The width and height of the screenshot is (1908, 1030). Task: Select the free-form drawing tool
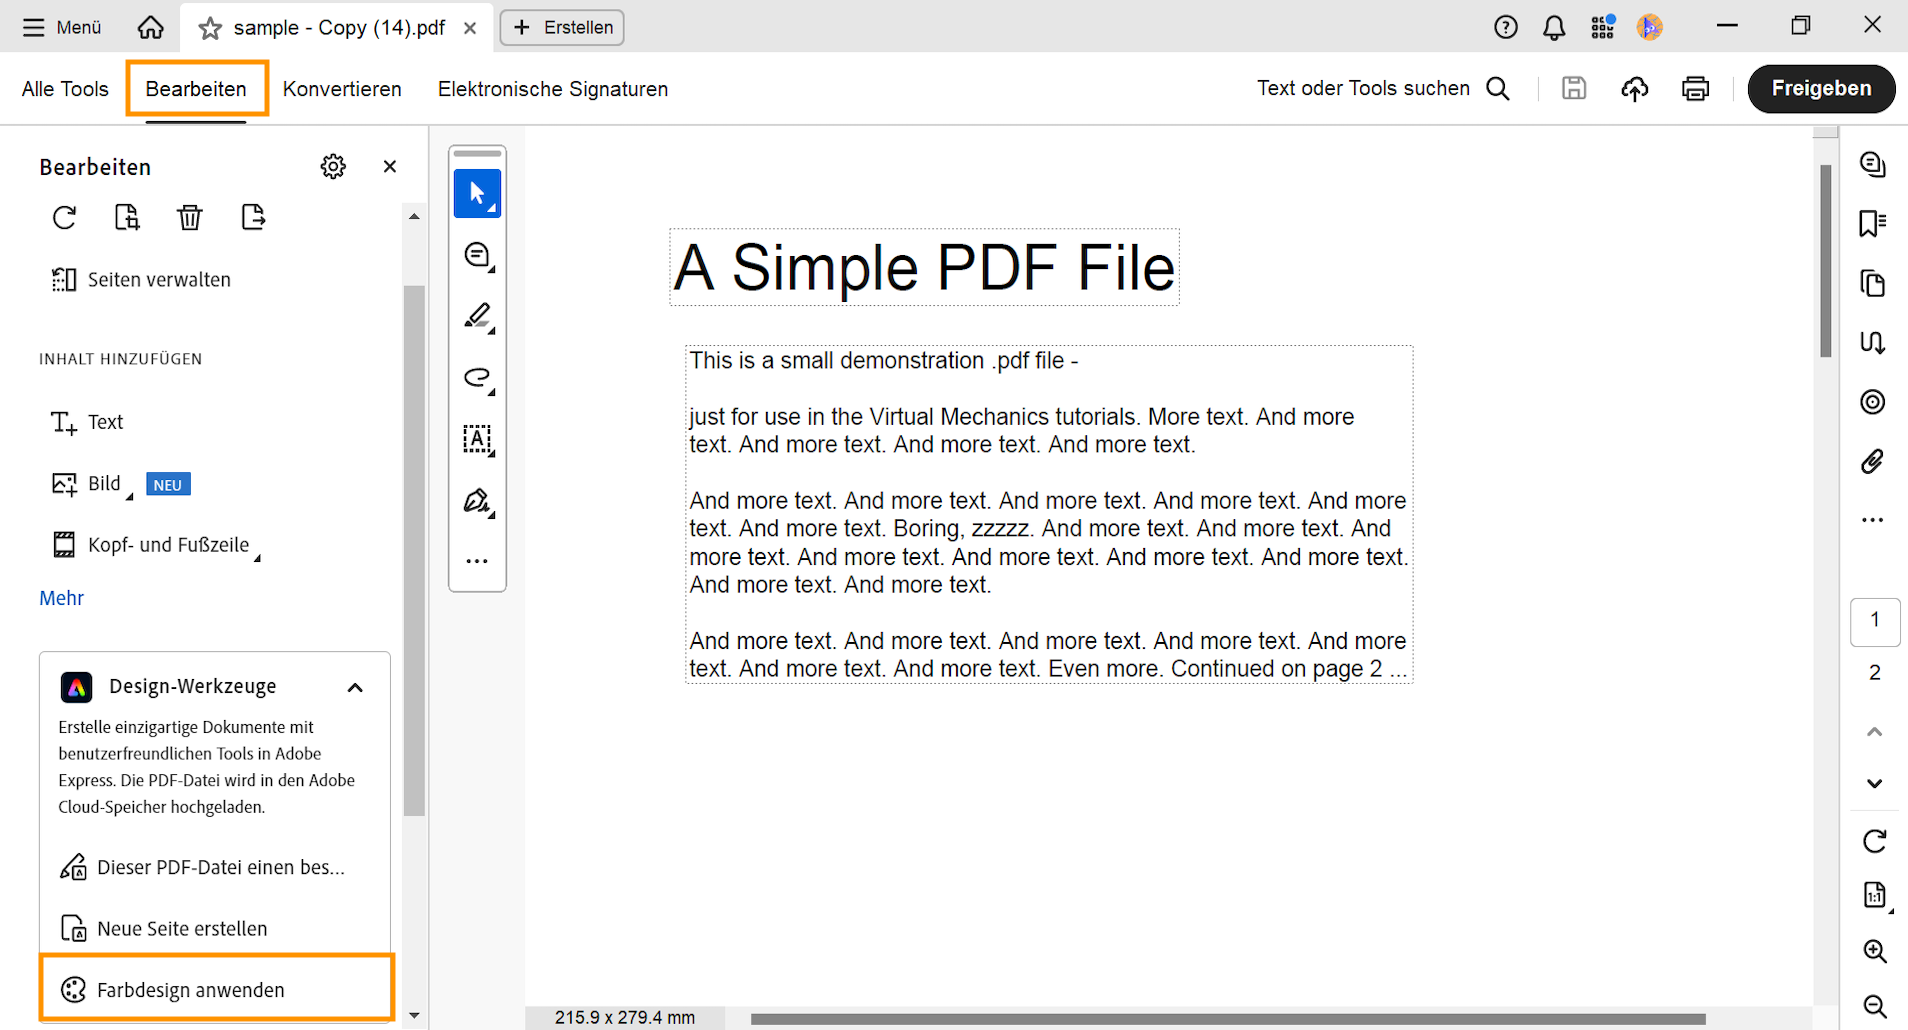click(477, 379)
